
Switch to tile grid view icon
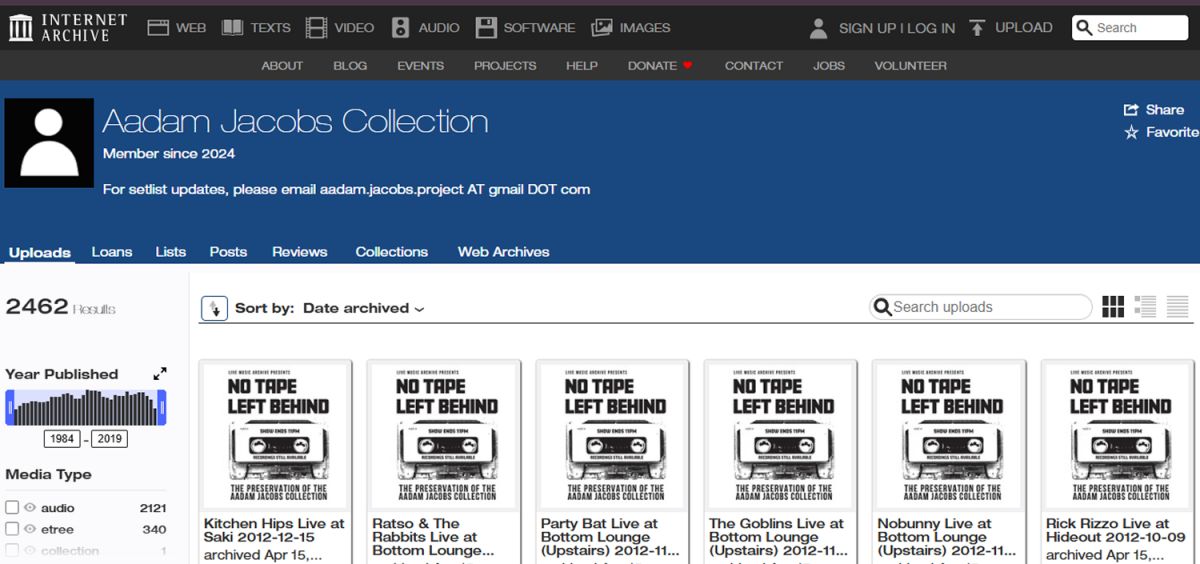click(x=1113, y=307)
